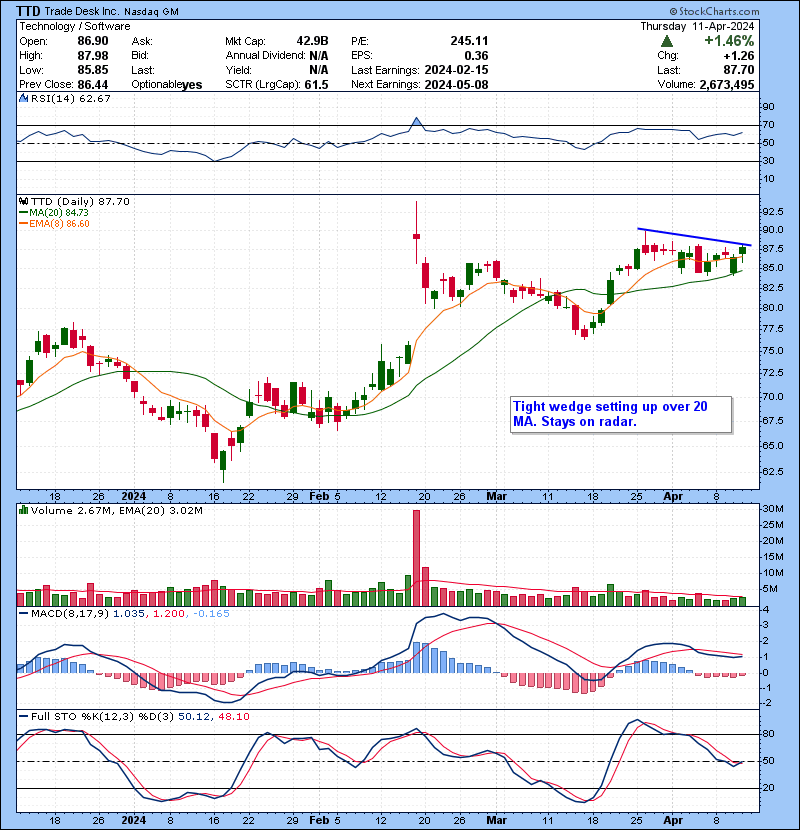Click the candlestick icon beside TTD (Daily)
This screenshot has width=800, height=830.
click(23, 202)
